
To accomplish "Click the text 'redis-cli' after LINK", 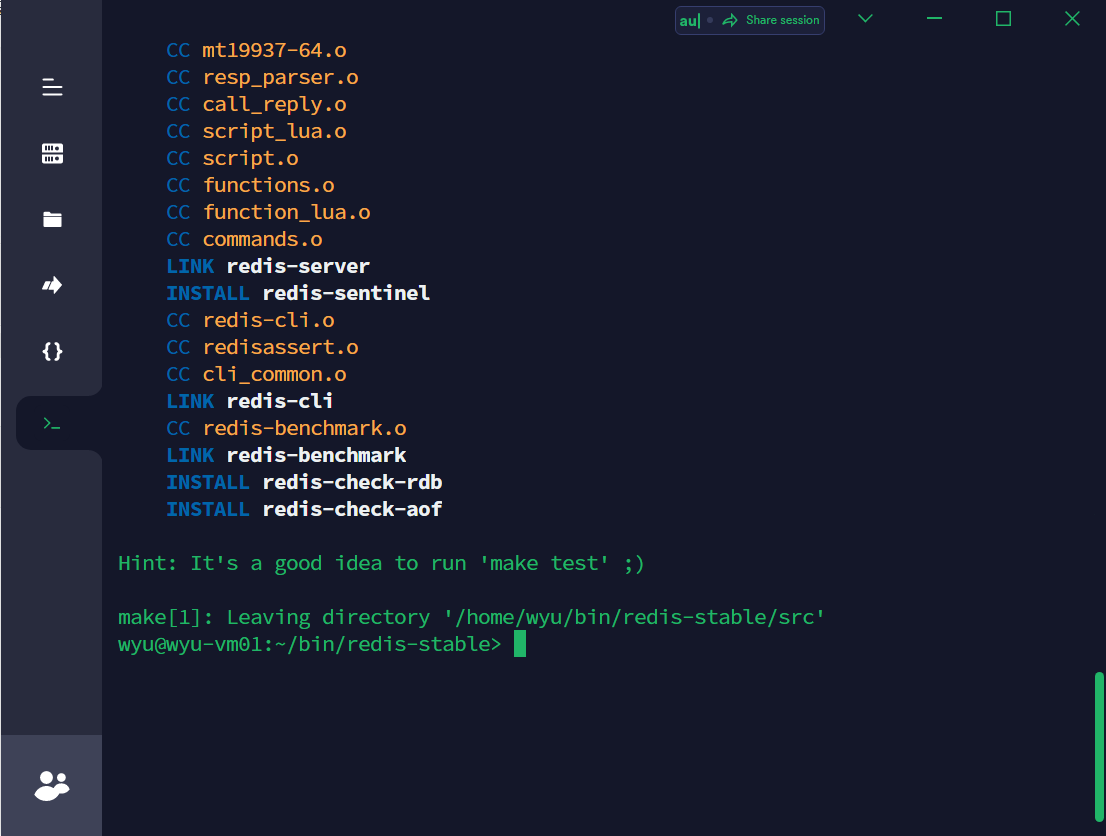I will pos(280,401).
